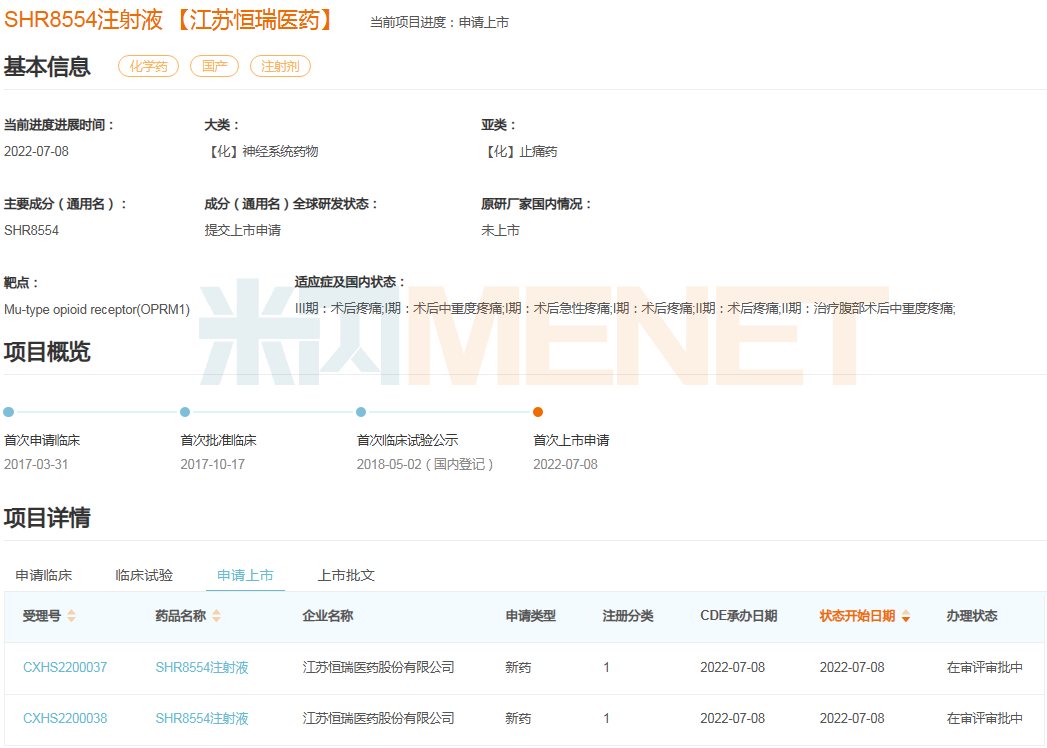Open application number CXHS2200038 link
The image size is (1047, 748).
click(x=65, y=718)
